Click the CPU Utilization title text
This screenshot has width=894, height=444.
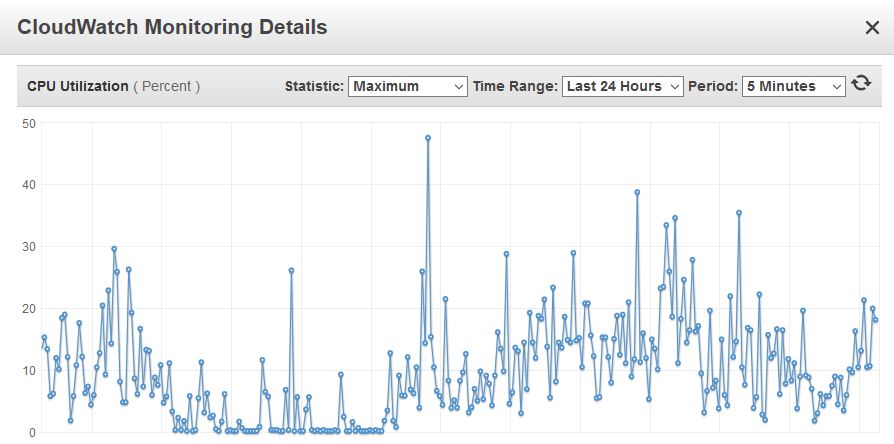click(78, 87)
